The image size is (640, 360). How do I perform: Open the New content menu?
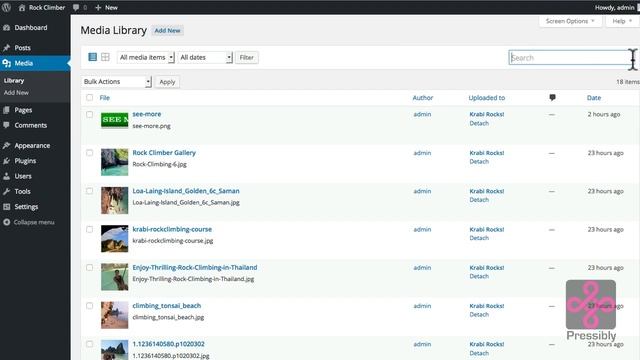point(106,7)
